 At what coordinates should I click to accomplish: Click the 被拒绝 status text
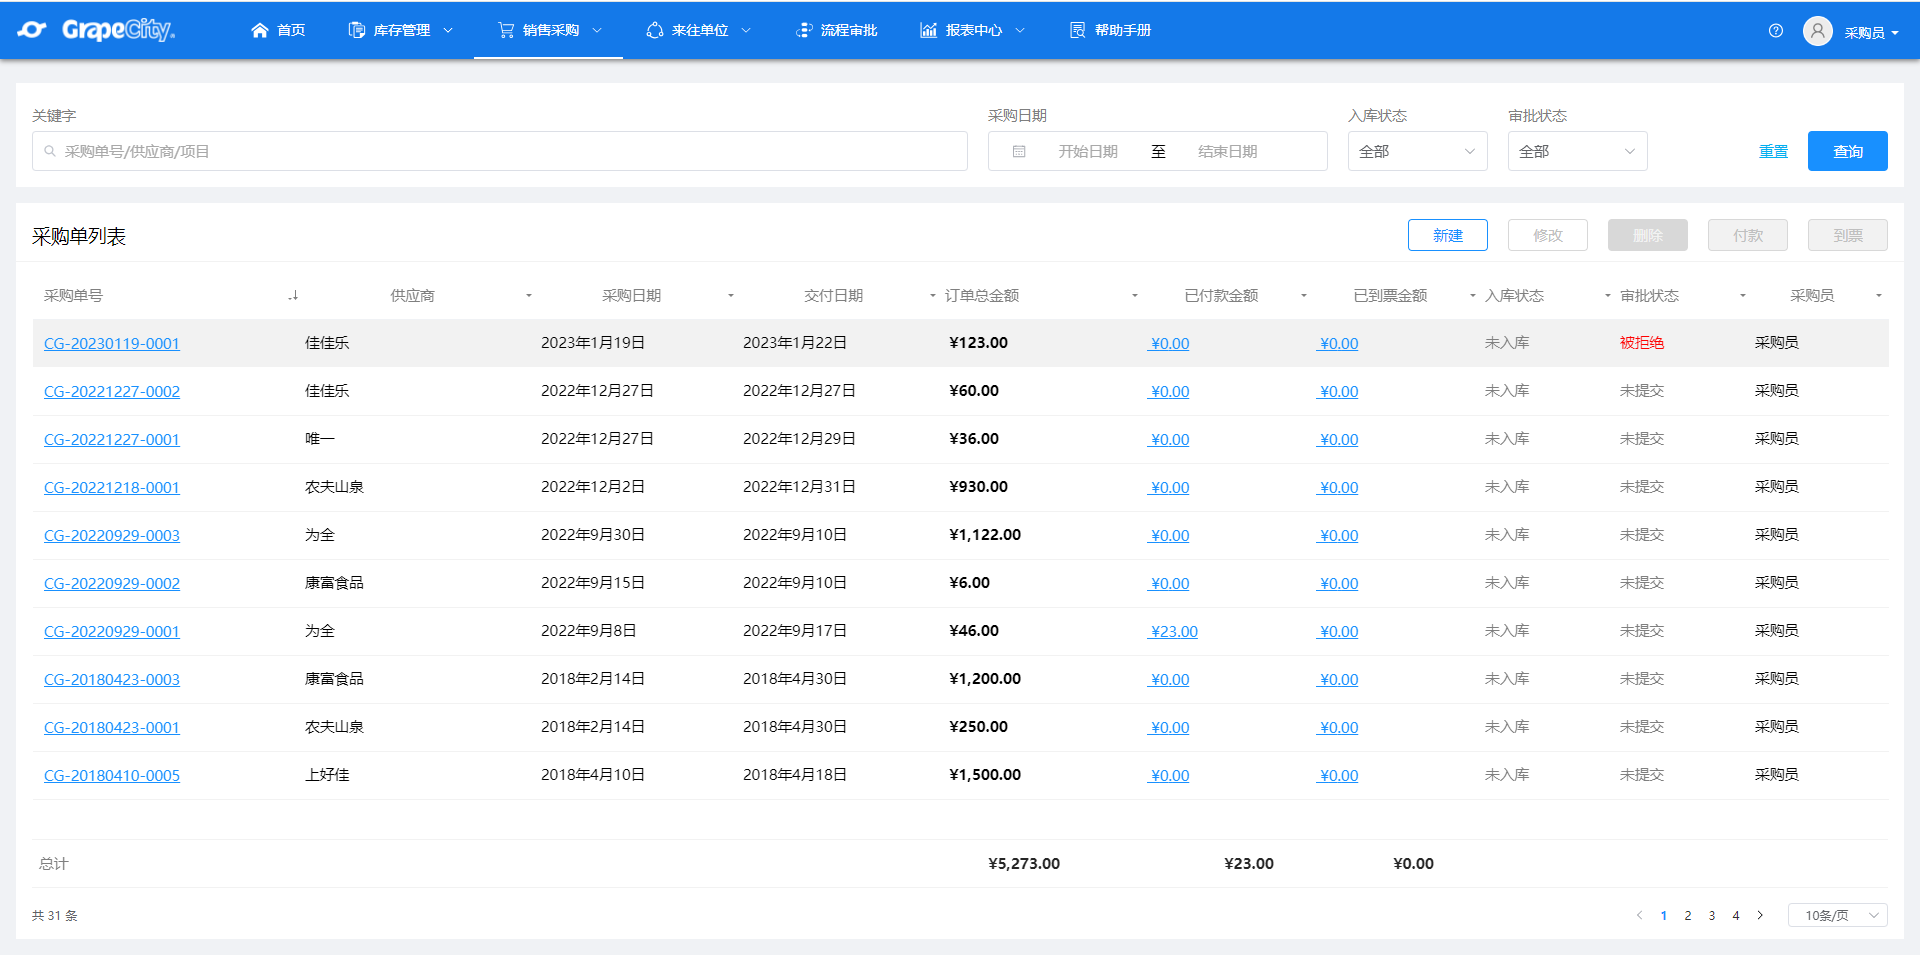tap(1642, 343)
